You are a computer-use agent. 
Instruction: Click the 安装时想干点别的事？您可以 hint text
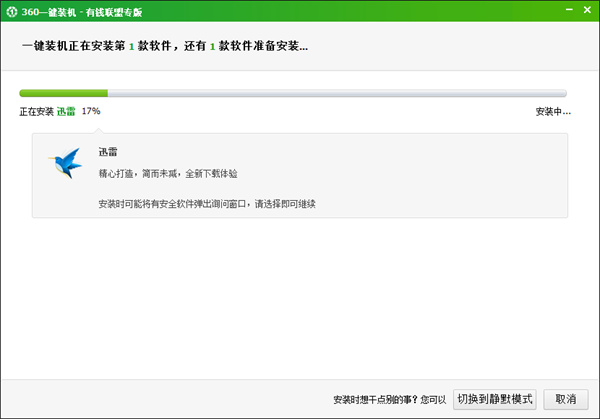[x=390, y=400]
